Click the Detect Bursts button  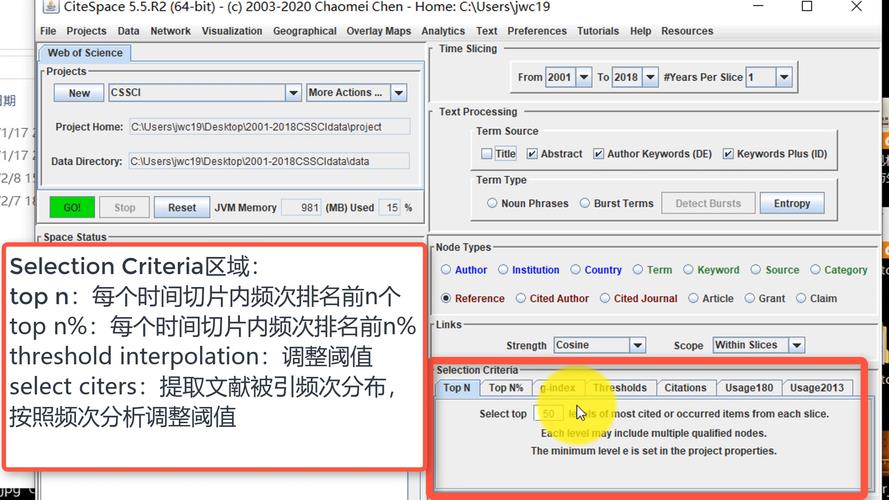pos(708,204)
